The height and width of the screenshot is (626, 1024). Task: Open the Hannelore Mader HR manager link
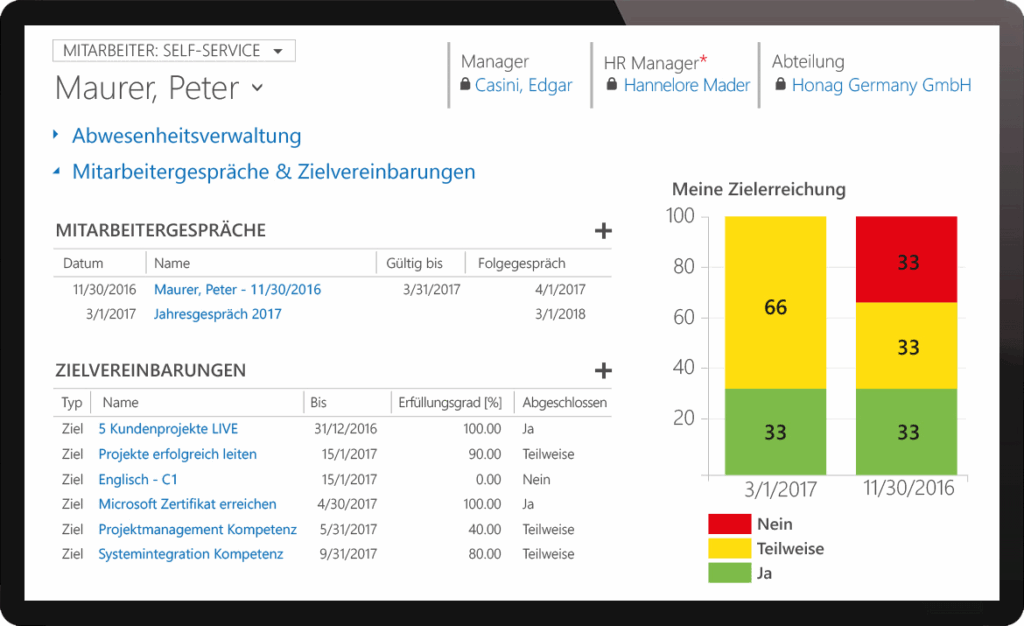click(686, 86)
